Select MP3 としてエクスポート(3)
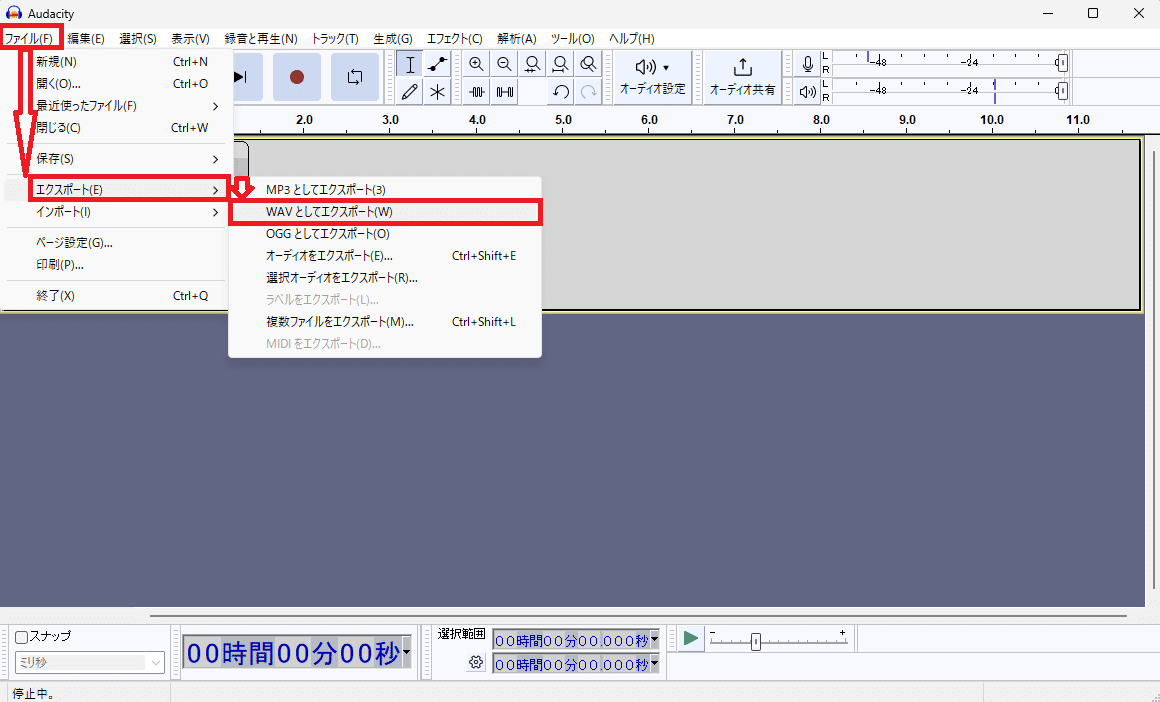 click(385, 190)
